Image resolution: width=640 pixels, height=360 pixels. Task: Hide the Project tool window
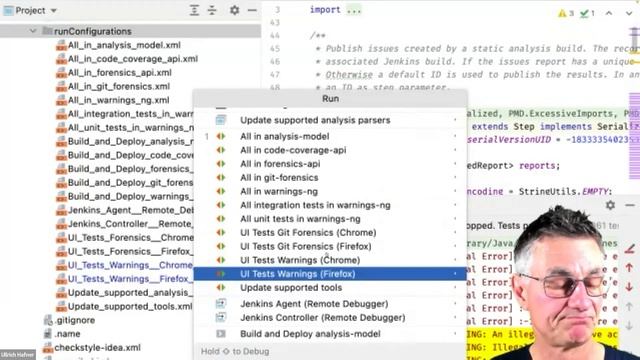pyautogui.click(x=252, y=10)
